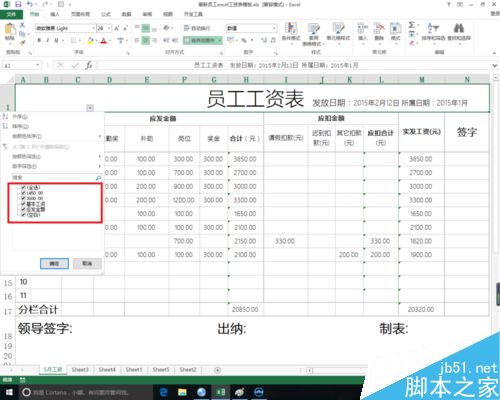Open the font size dropdown
The height and width of the screenshot is (400, 500).
click(109, 29)
